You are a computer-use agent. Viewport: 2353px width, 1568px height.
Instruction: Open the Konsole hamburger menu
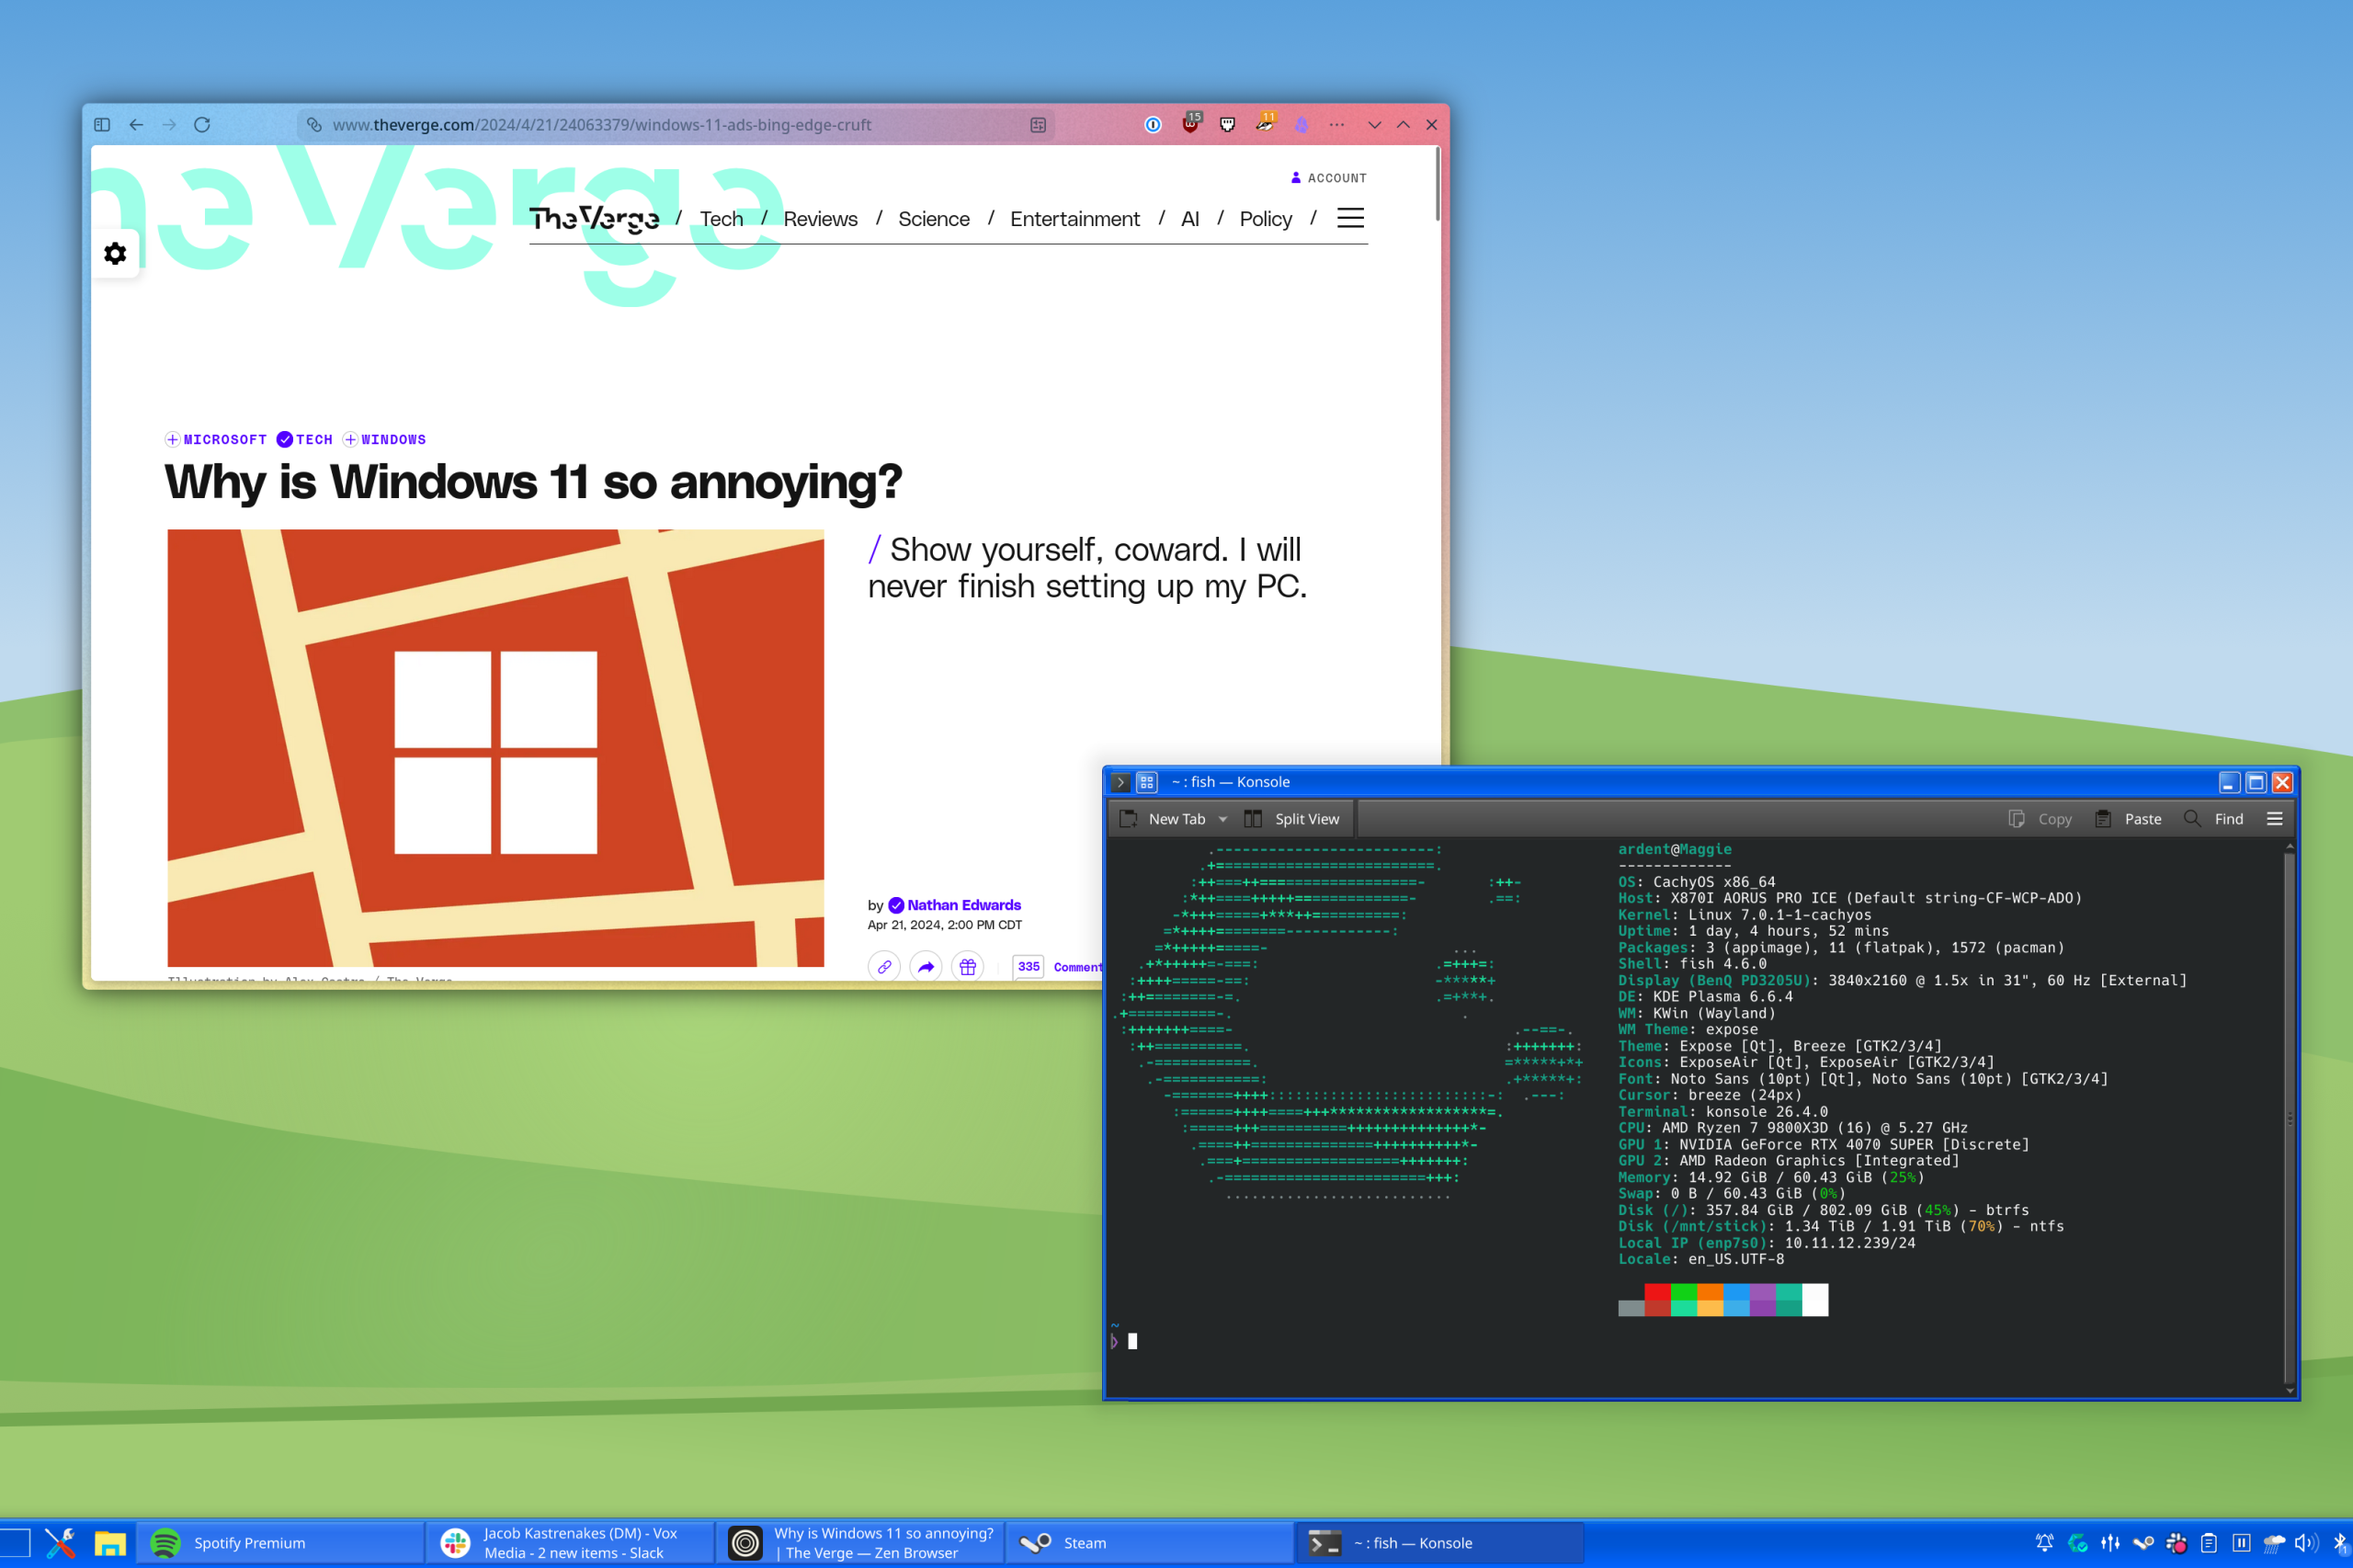2275,818
